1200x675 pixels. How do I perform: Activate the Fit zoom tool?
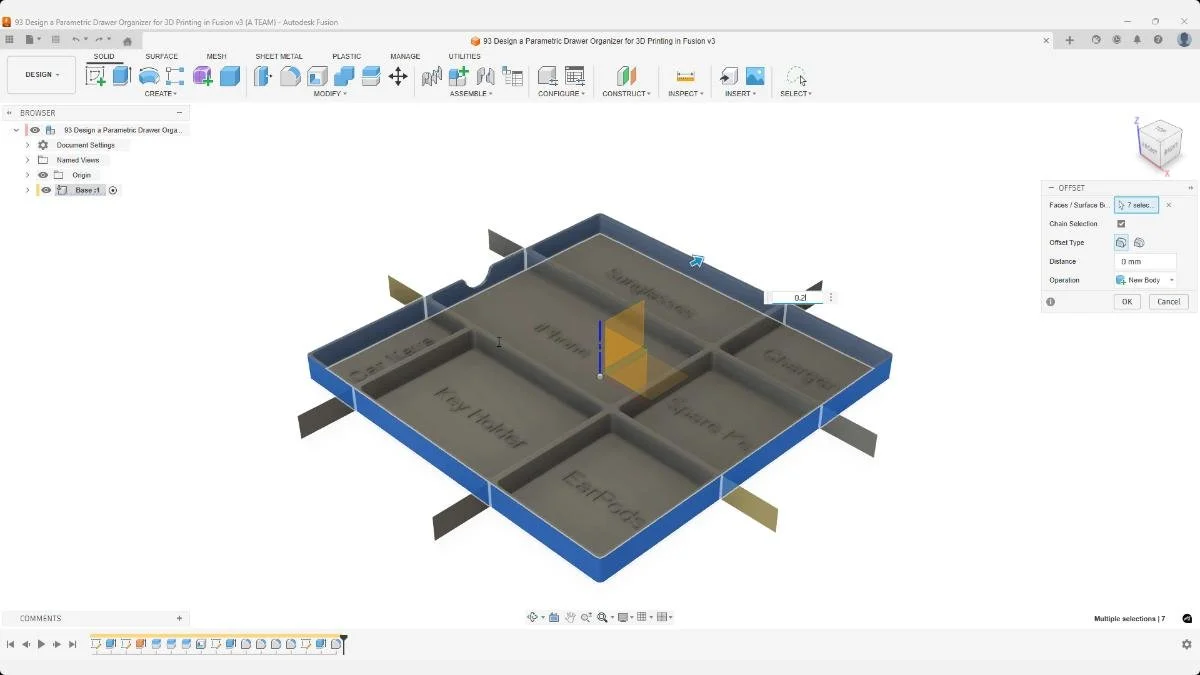click(x=602, y=617)
